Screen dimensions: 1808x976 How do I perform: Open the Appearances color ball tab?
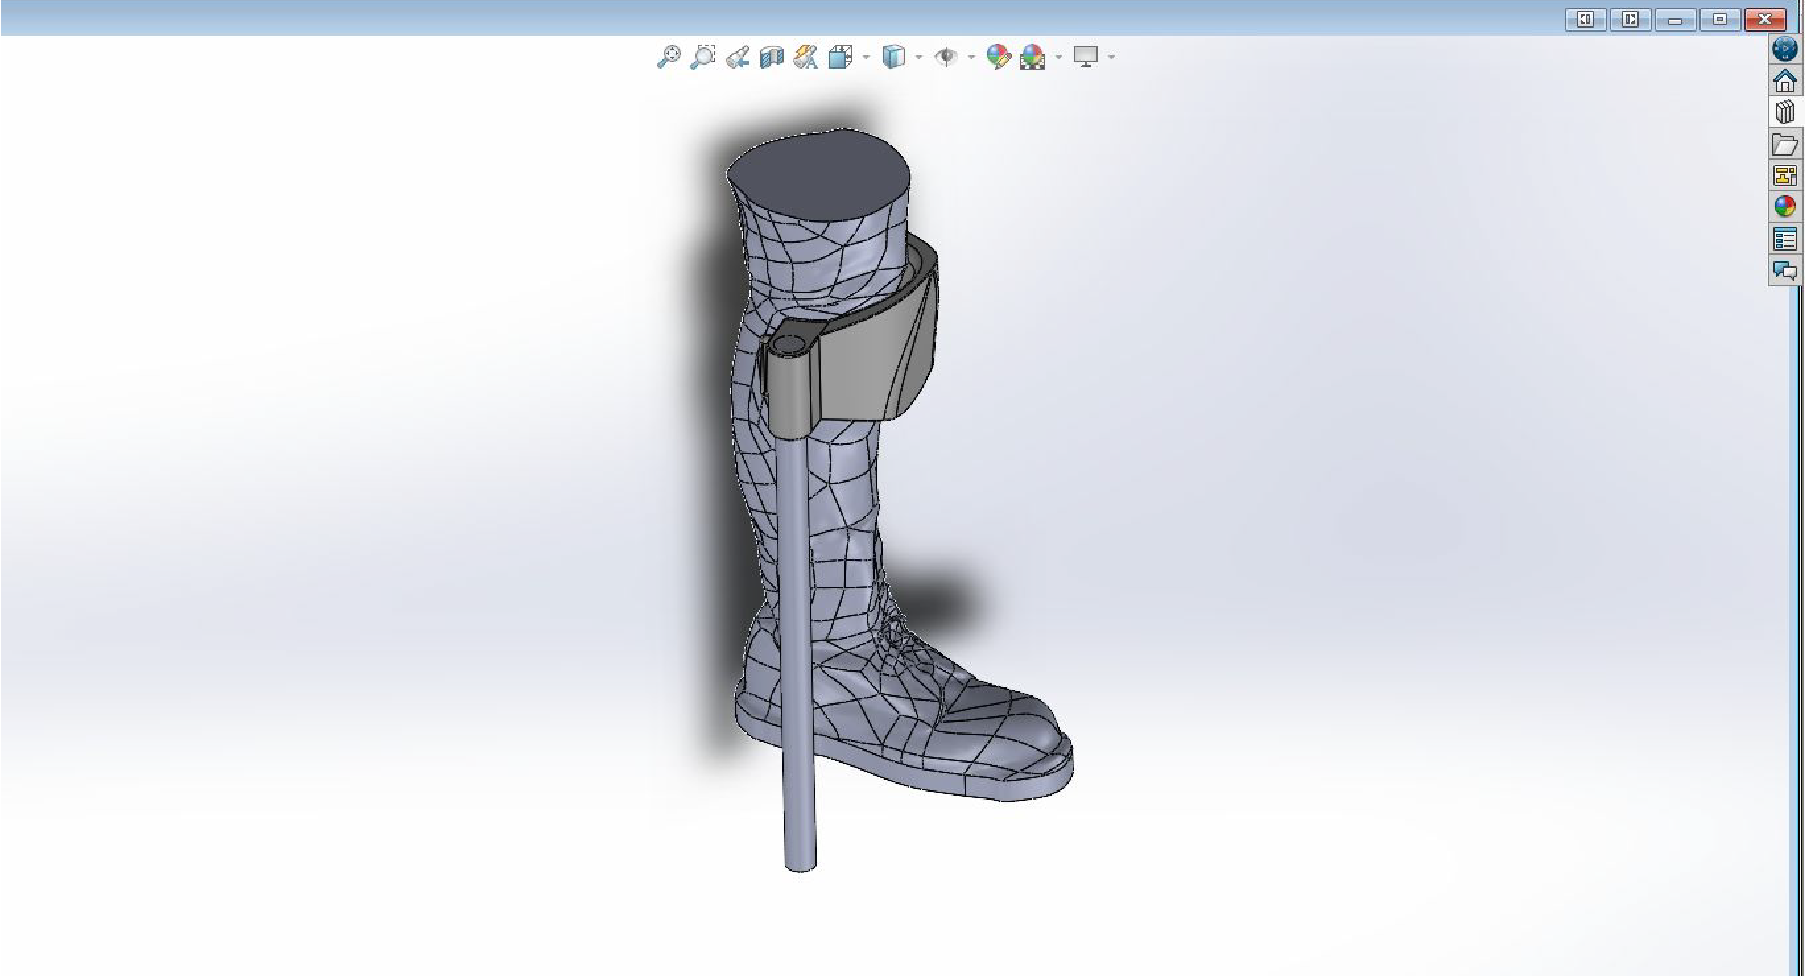pos(1784,207)
